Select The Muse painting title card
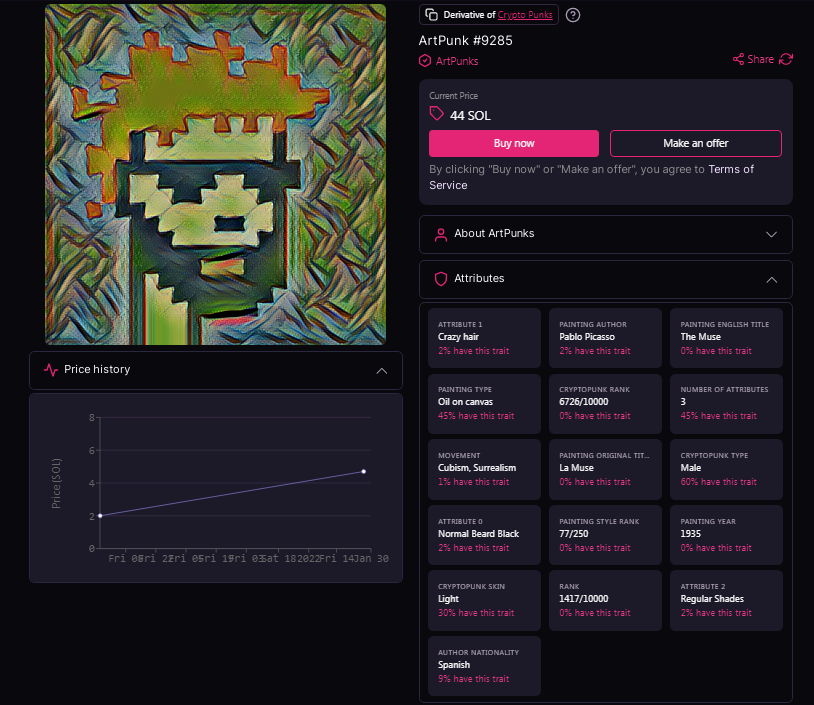 (726, 338)
